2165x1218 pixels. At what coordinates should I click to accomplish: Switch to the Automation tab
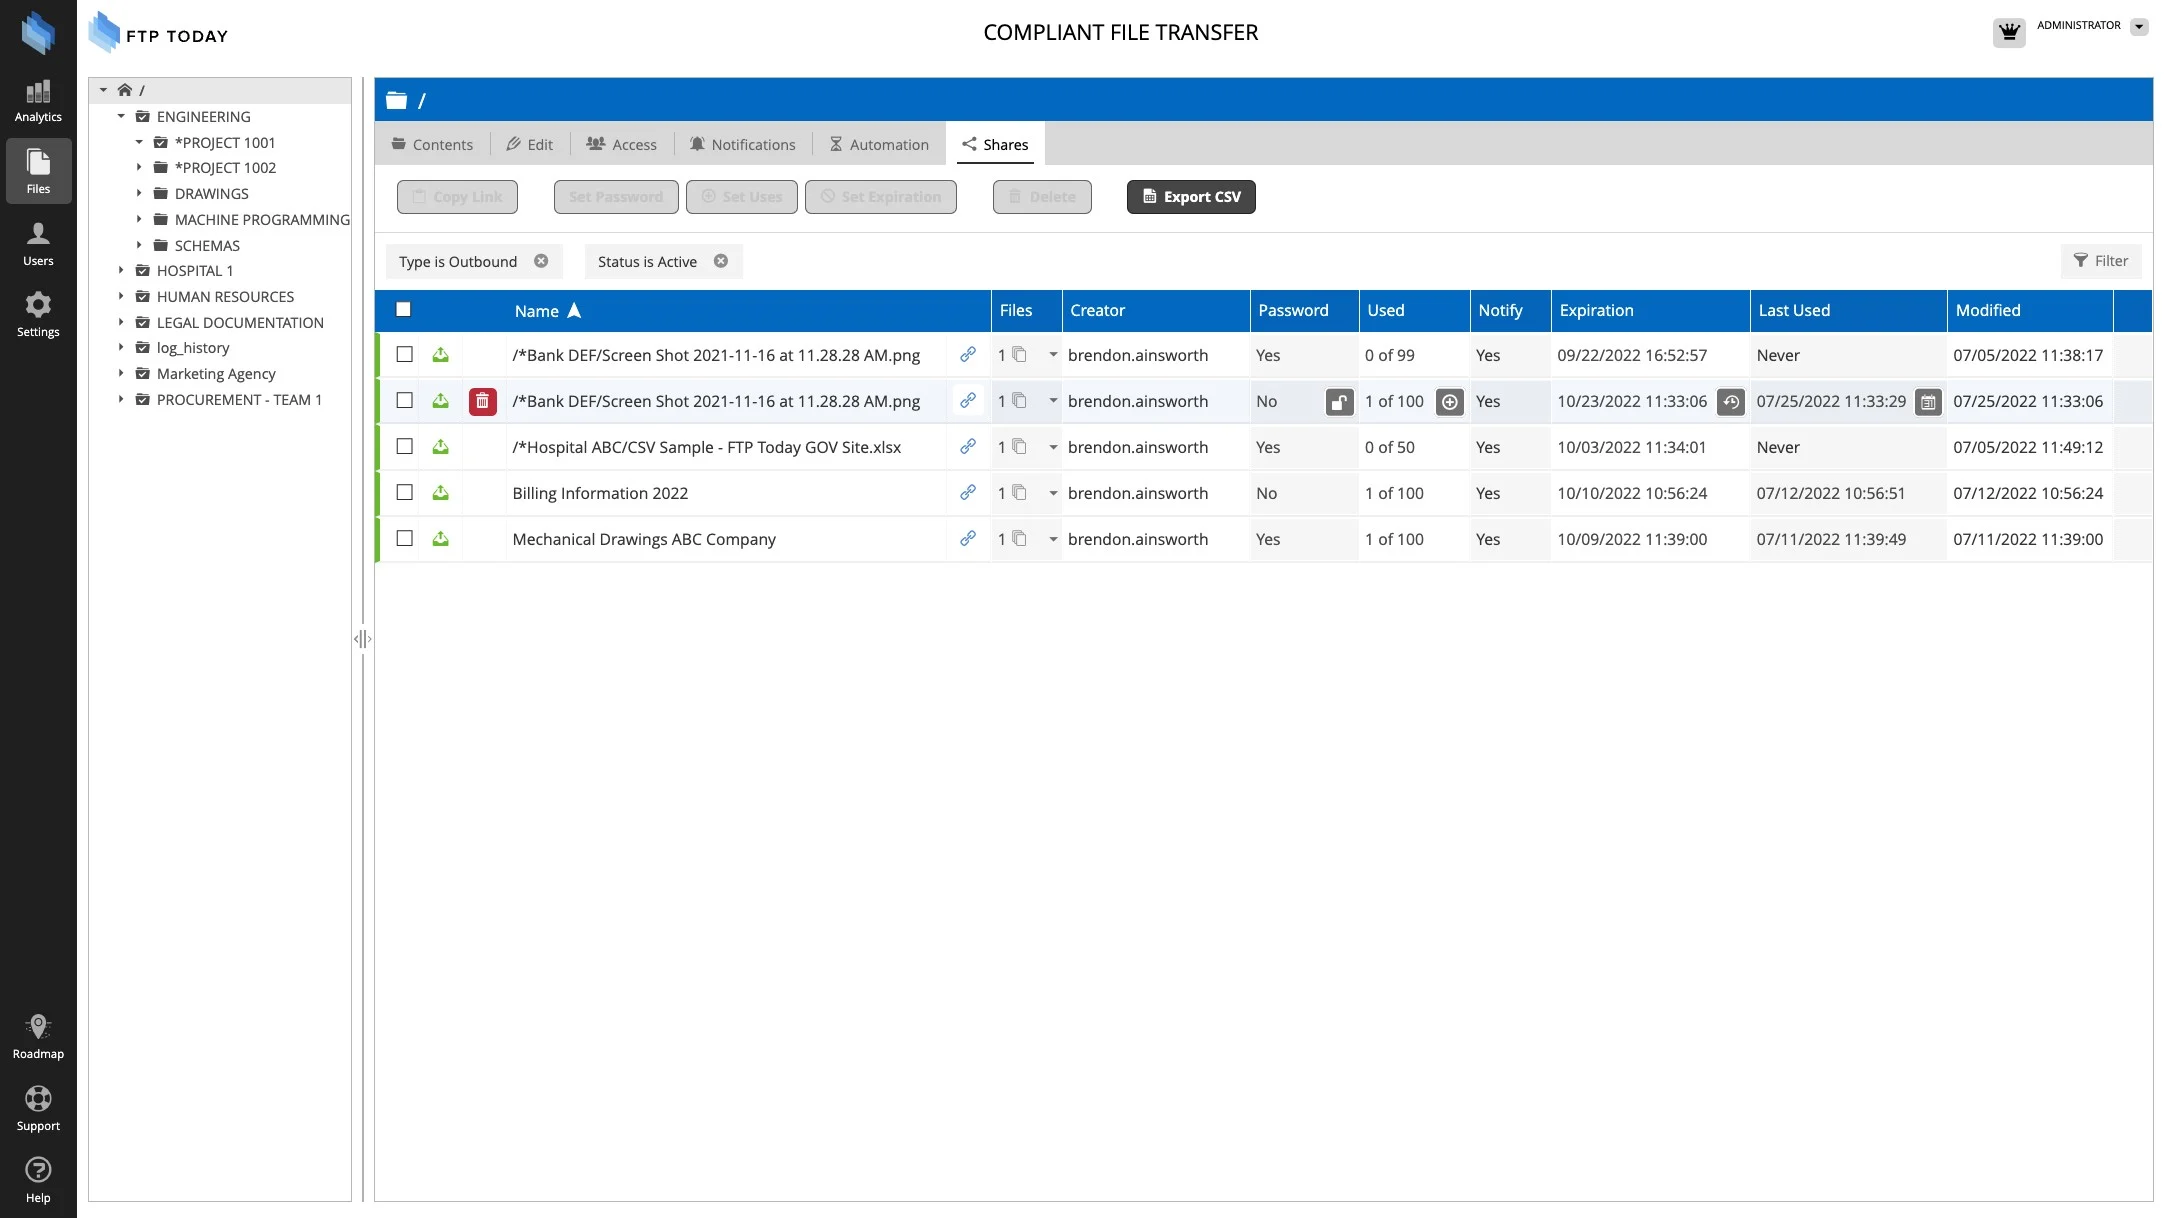[x=879, y=145]
